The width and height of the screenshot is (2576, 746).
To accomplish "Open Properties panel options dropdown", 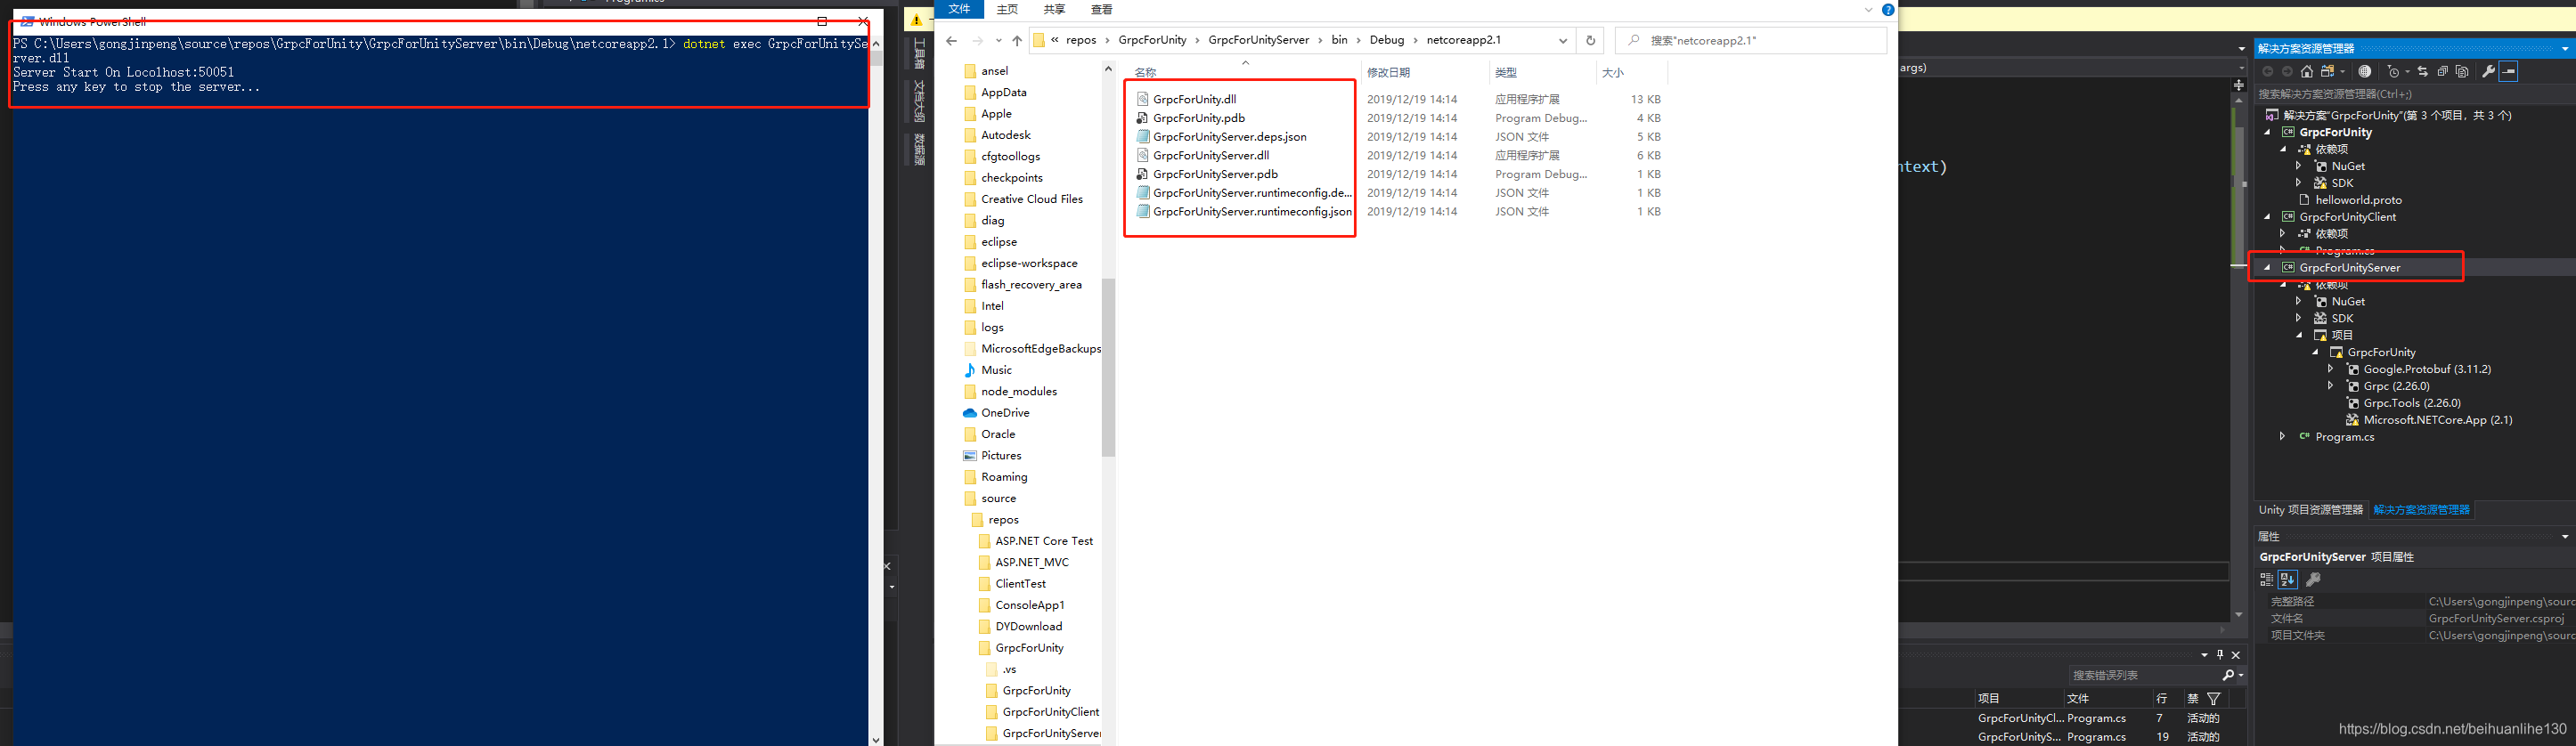I will [x=2565, y=537].
